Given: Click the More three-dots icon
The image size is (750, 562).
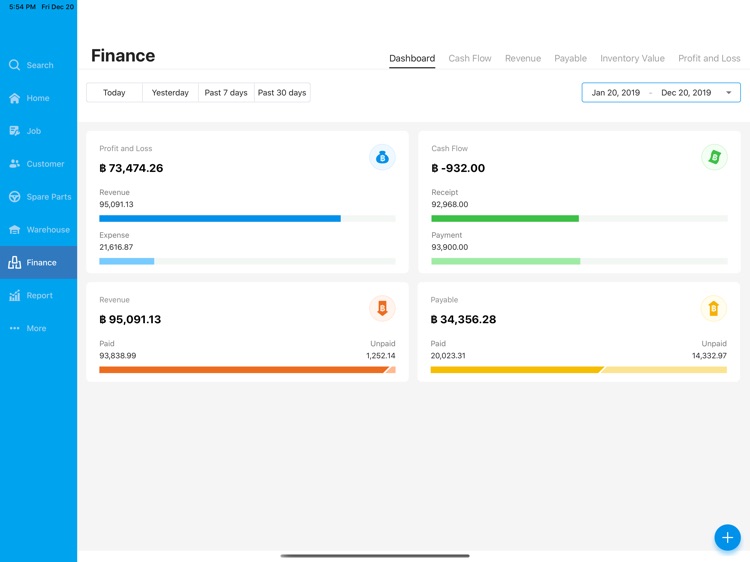Looking at the screenshot, I should click(14, 328).
